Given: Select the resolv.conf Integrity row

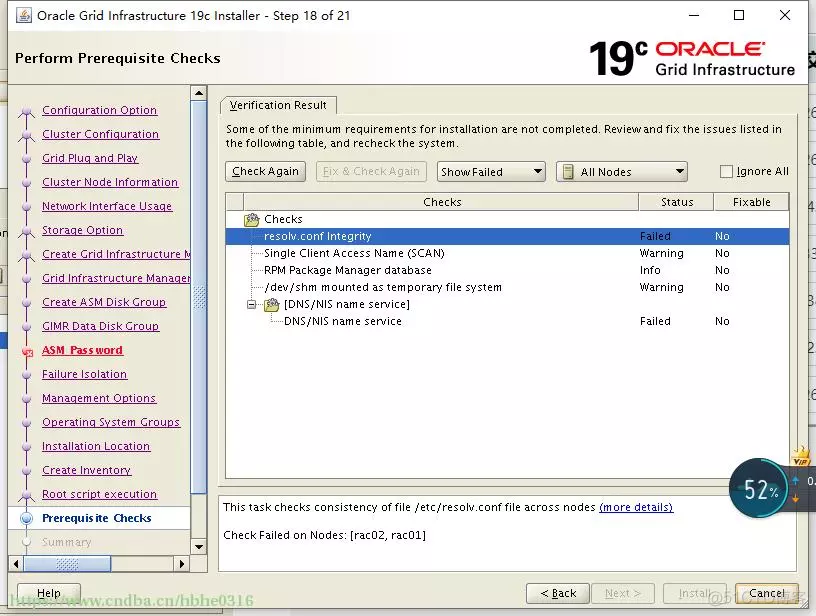Looking at the screenshot, I should tap(507, 236).
